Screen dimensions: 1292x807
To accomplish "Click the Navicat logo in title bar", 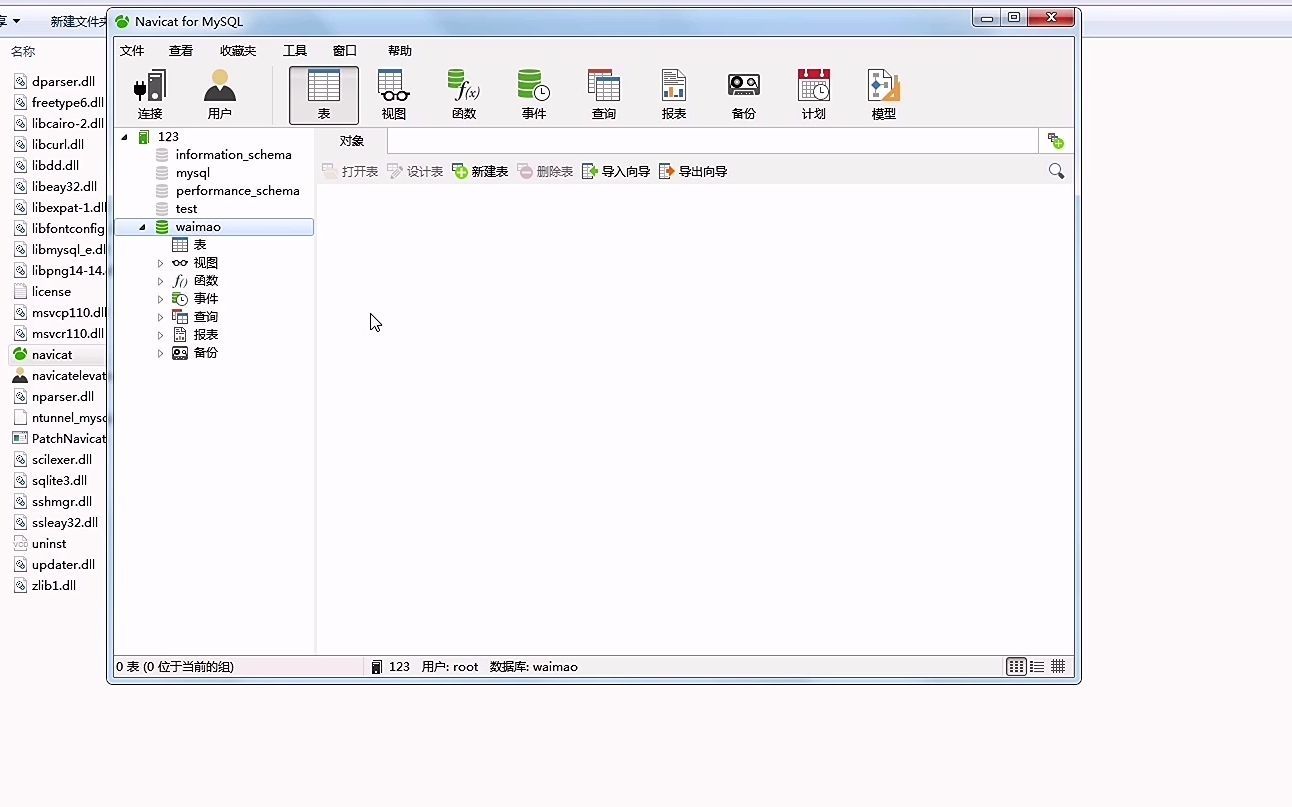I will [122, 21].
